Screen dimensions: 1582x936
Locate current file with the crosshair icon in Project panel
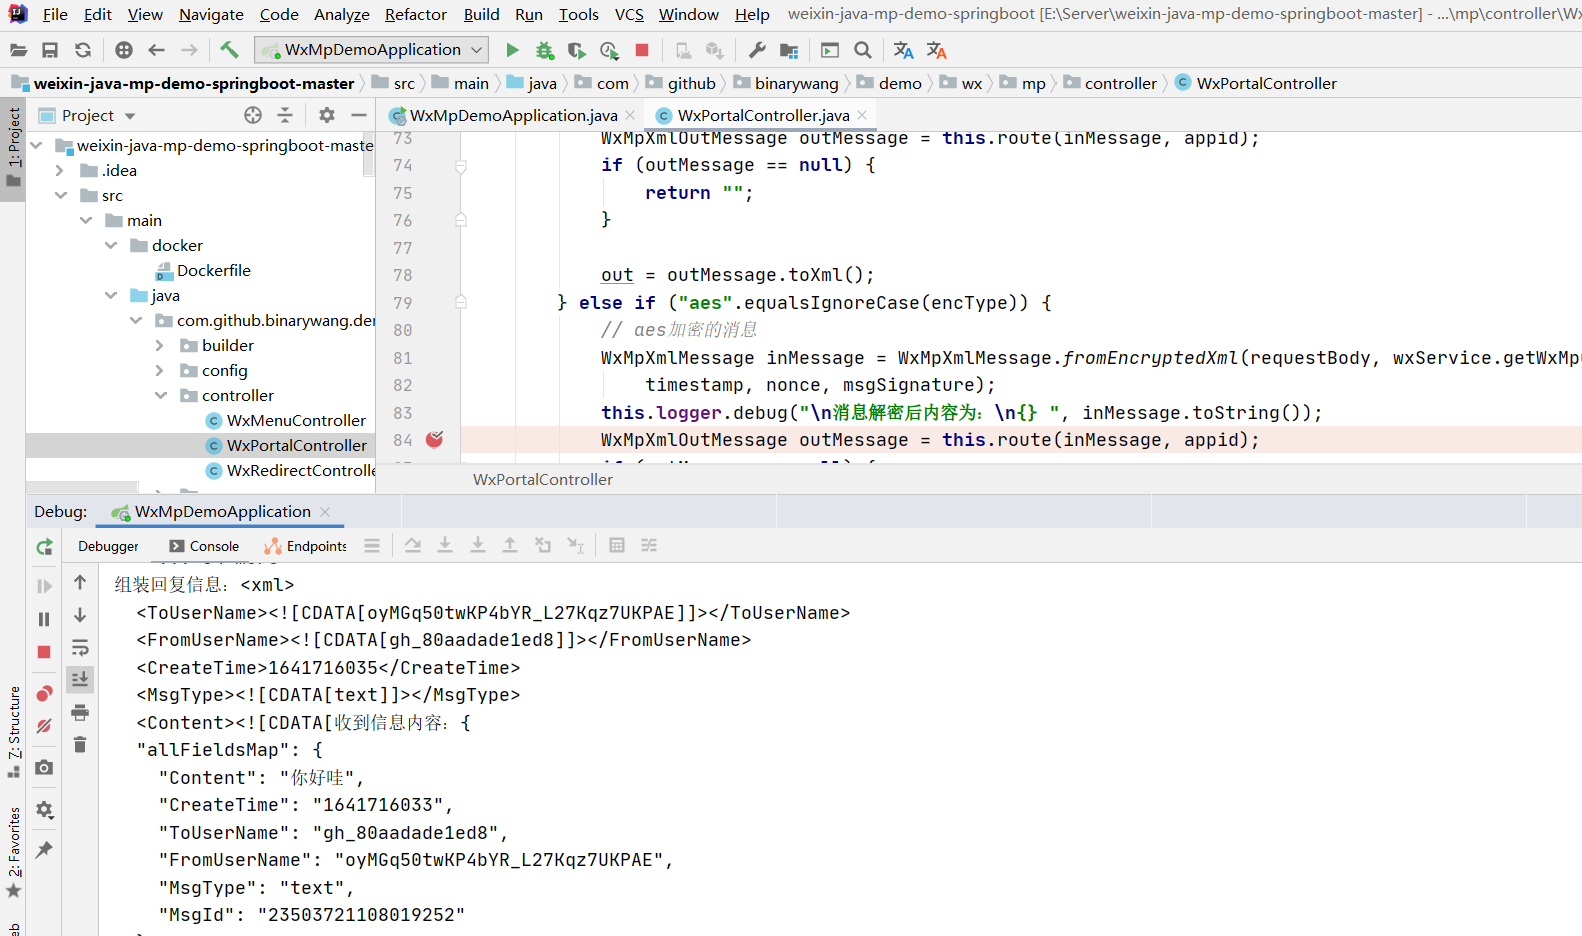tap(253, 115)
